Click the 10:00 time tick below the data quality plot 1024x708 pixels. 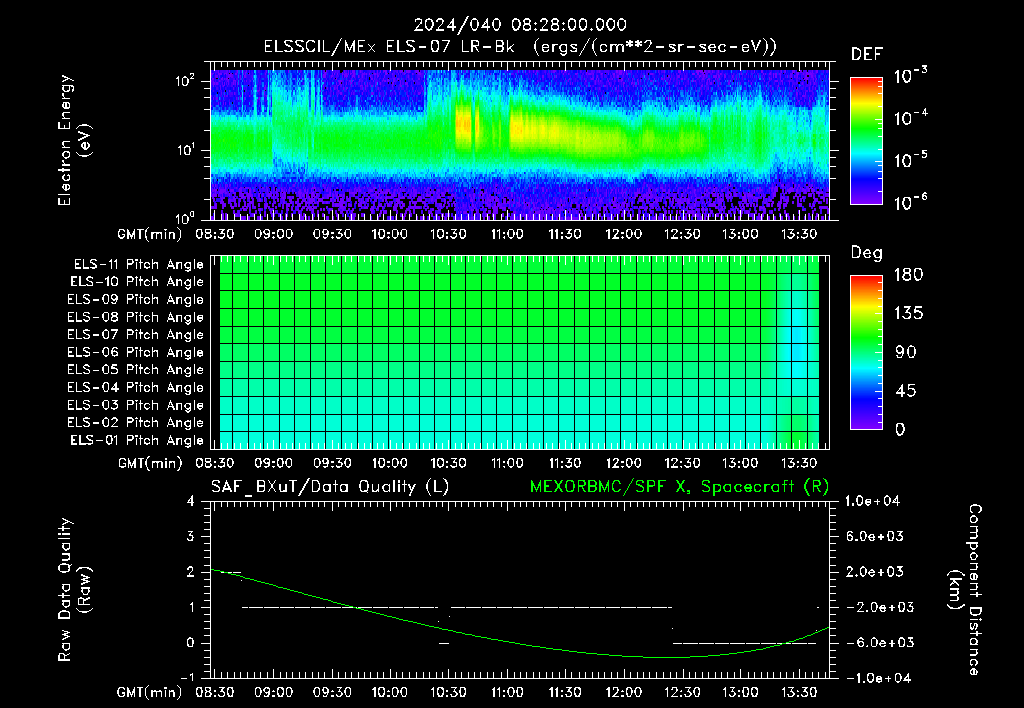tap(390, 692)
